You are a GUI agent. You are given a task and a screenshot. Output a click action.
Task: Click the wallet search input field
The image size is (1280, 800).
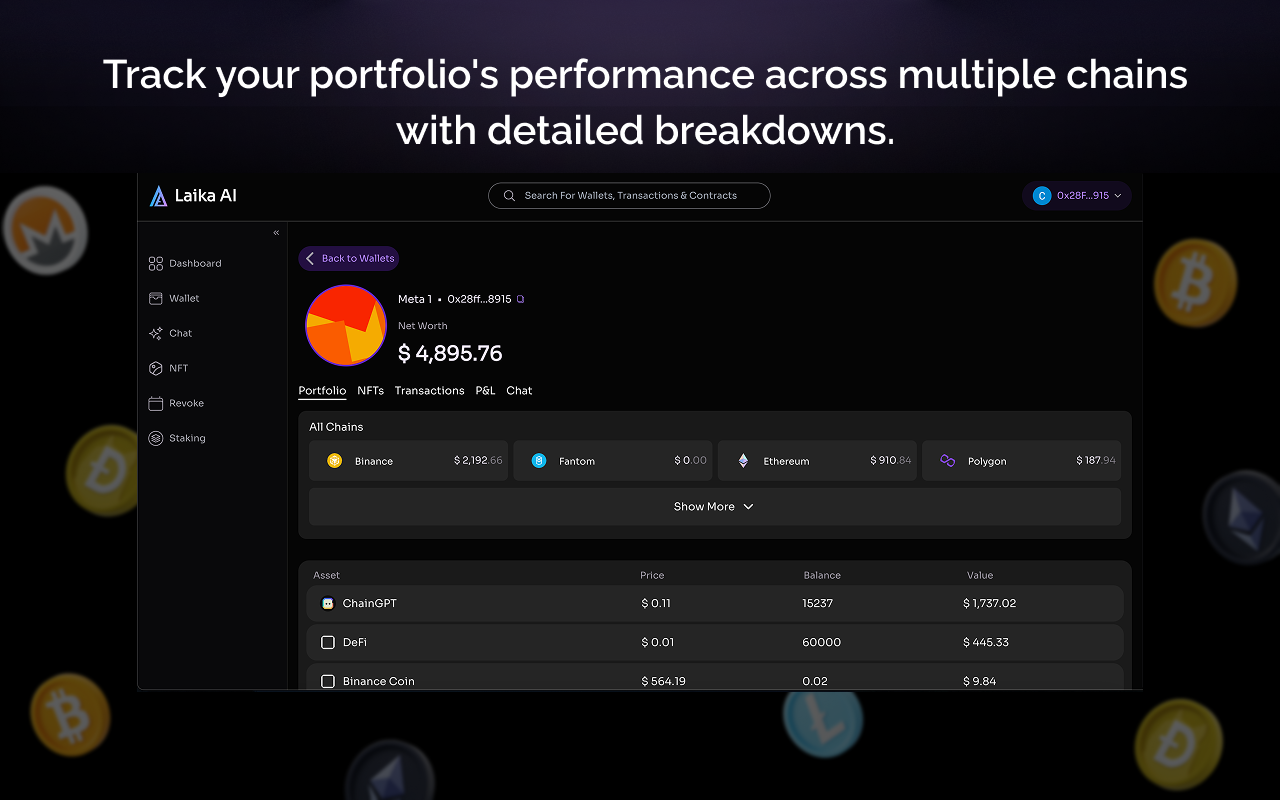629,195
